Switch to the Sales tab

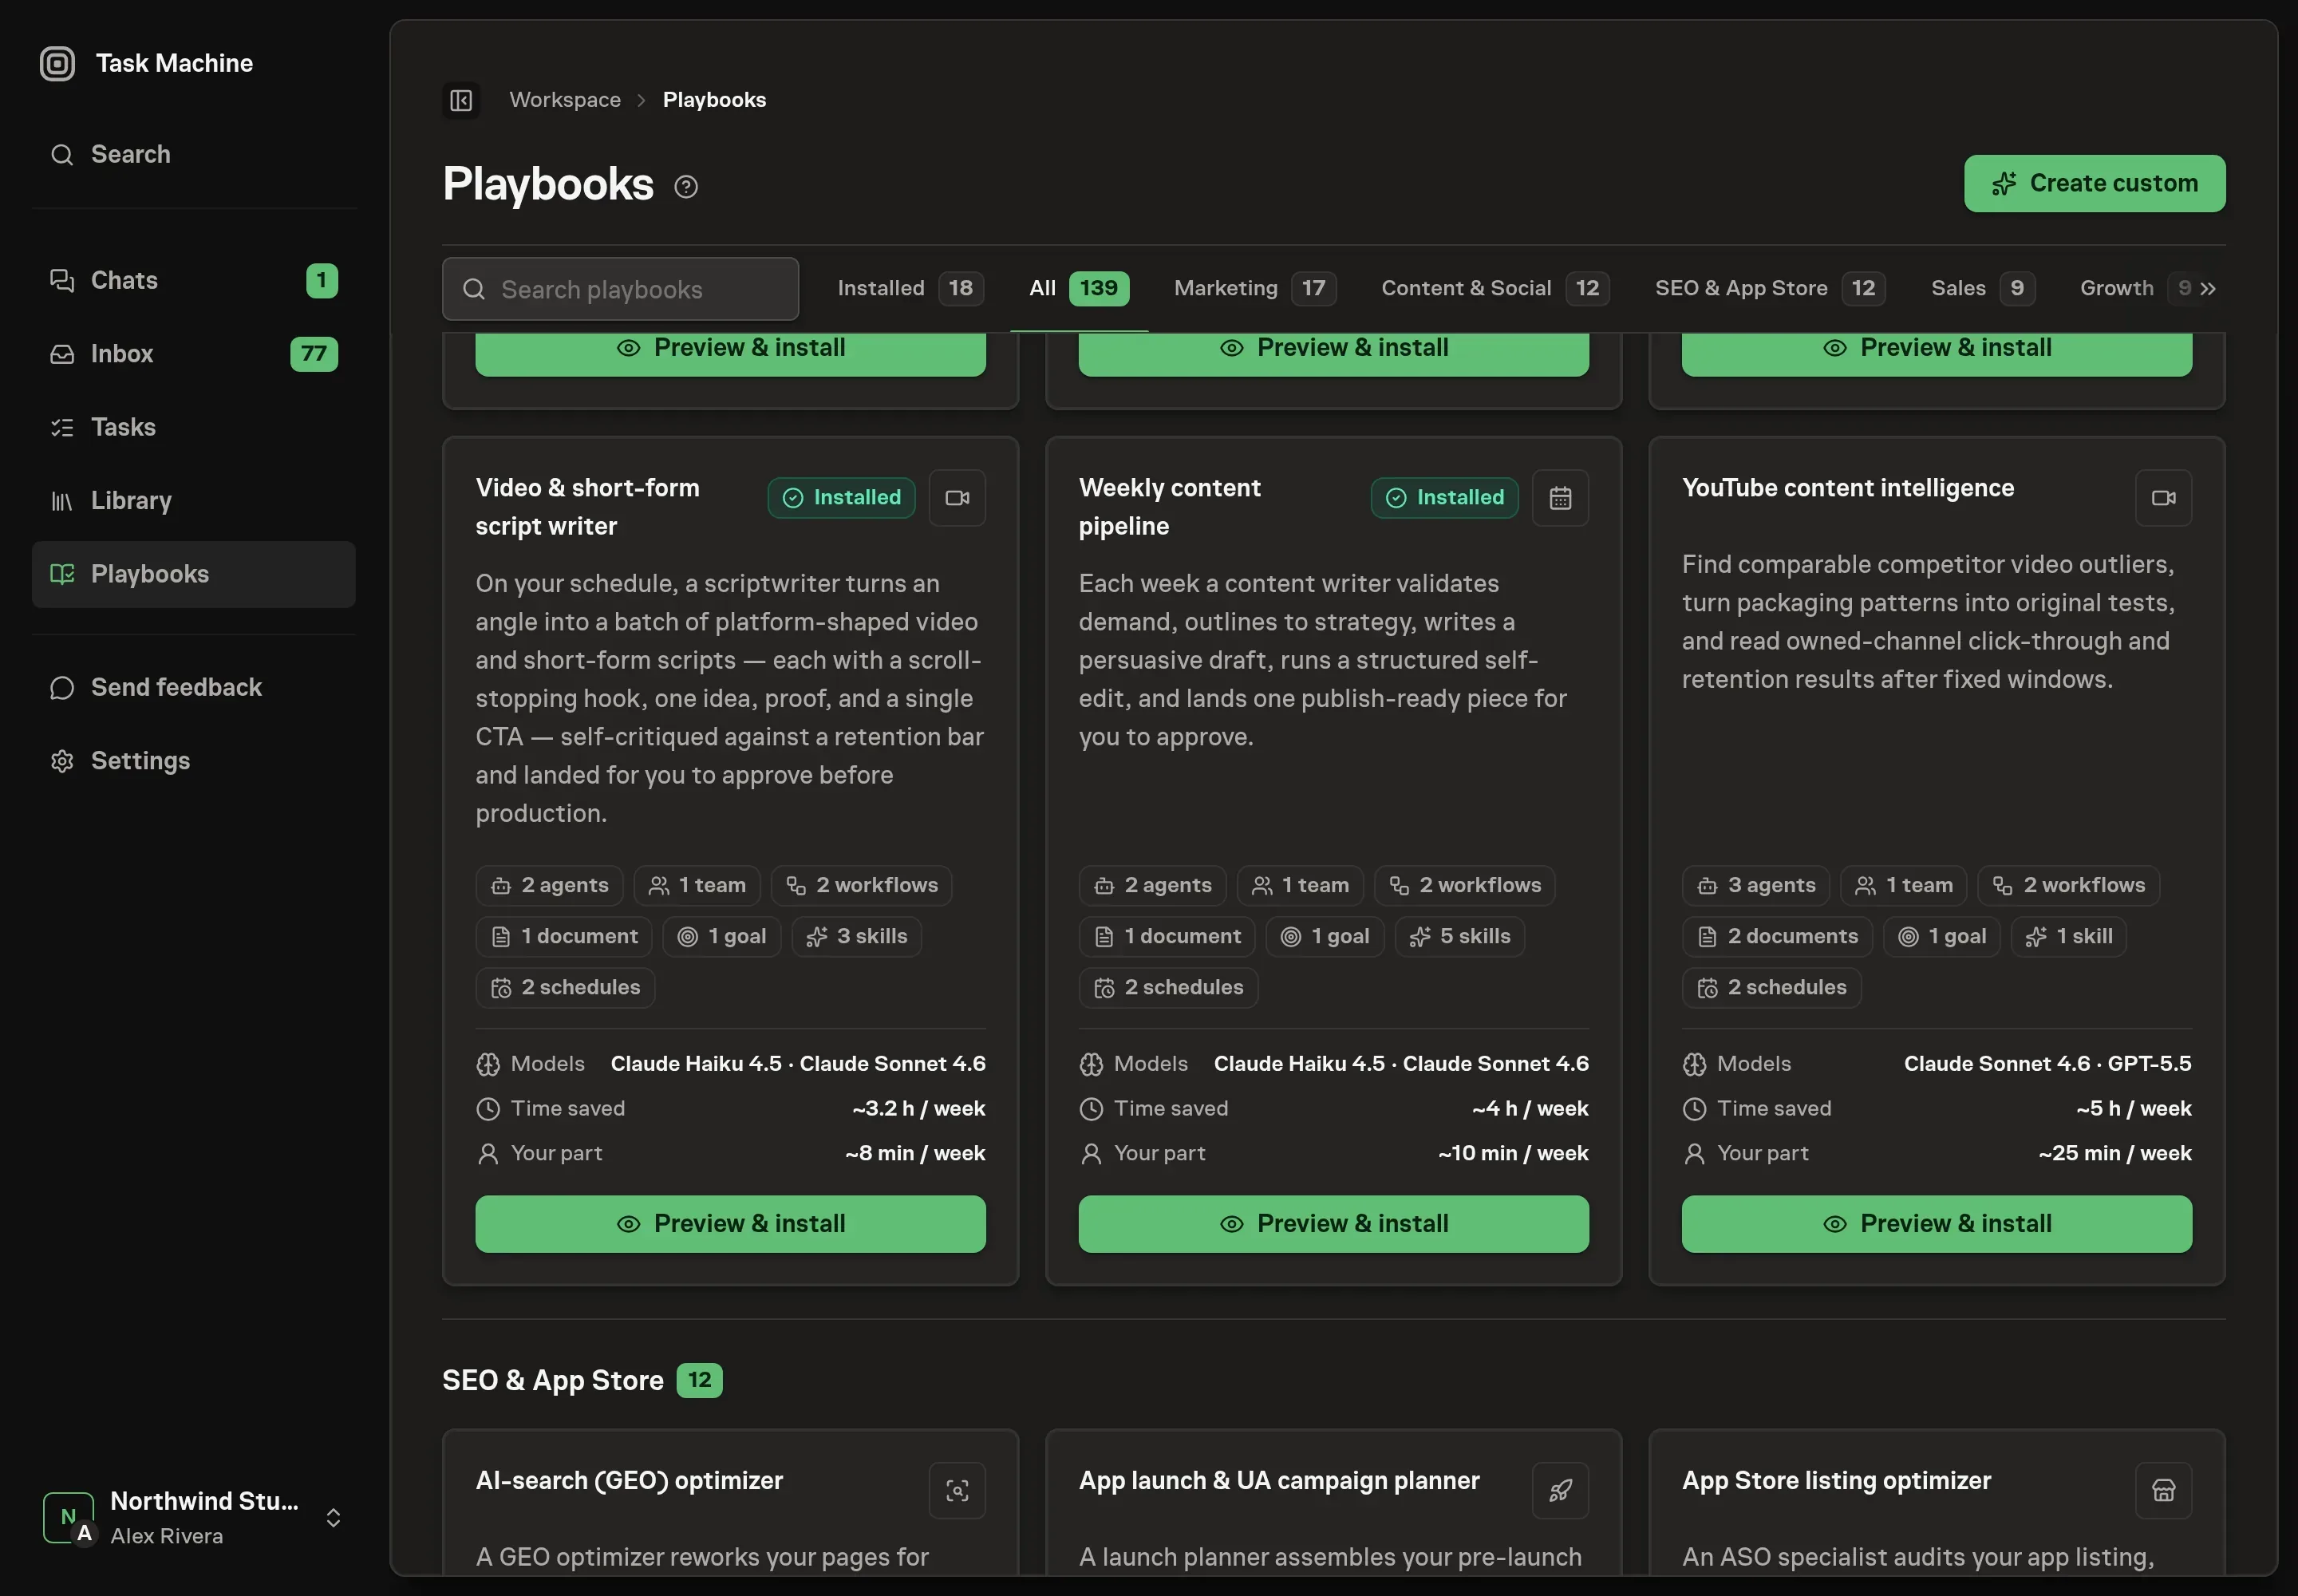(x=1982, y=289)
